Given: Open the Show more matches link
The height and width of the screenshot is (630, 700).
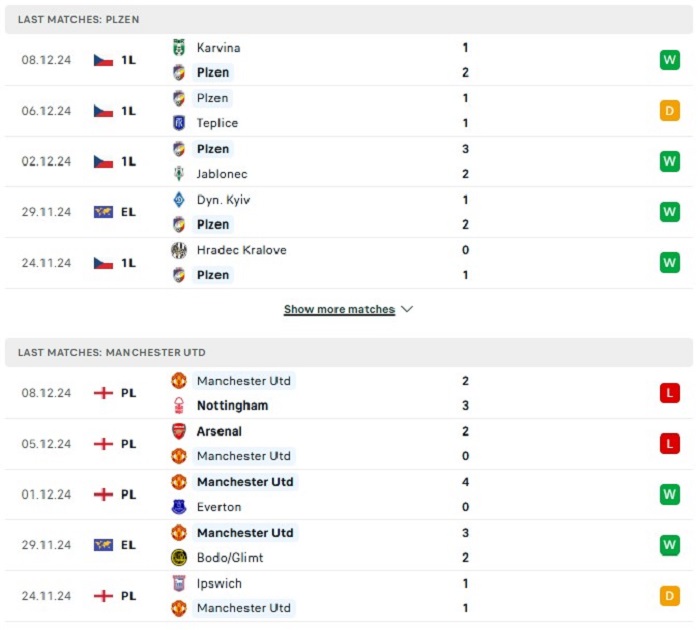Looking at the screenshot, I should (339, 309).
